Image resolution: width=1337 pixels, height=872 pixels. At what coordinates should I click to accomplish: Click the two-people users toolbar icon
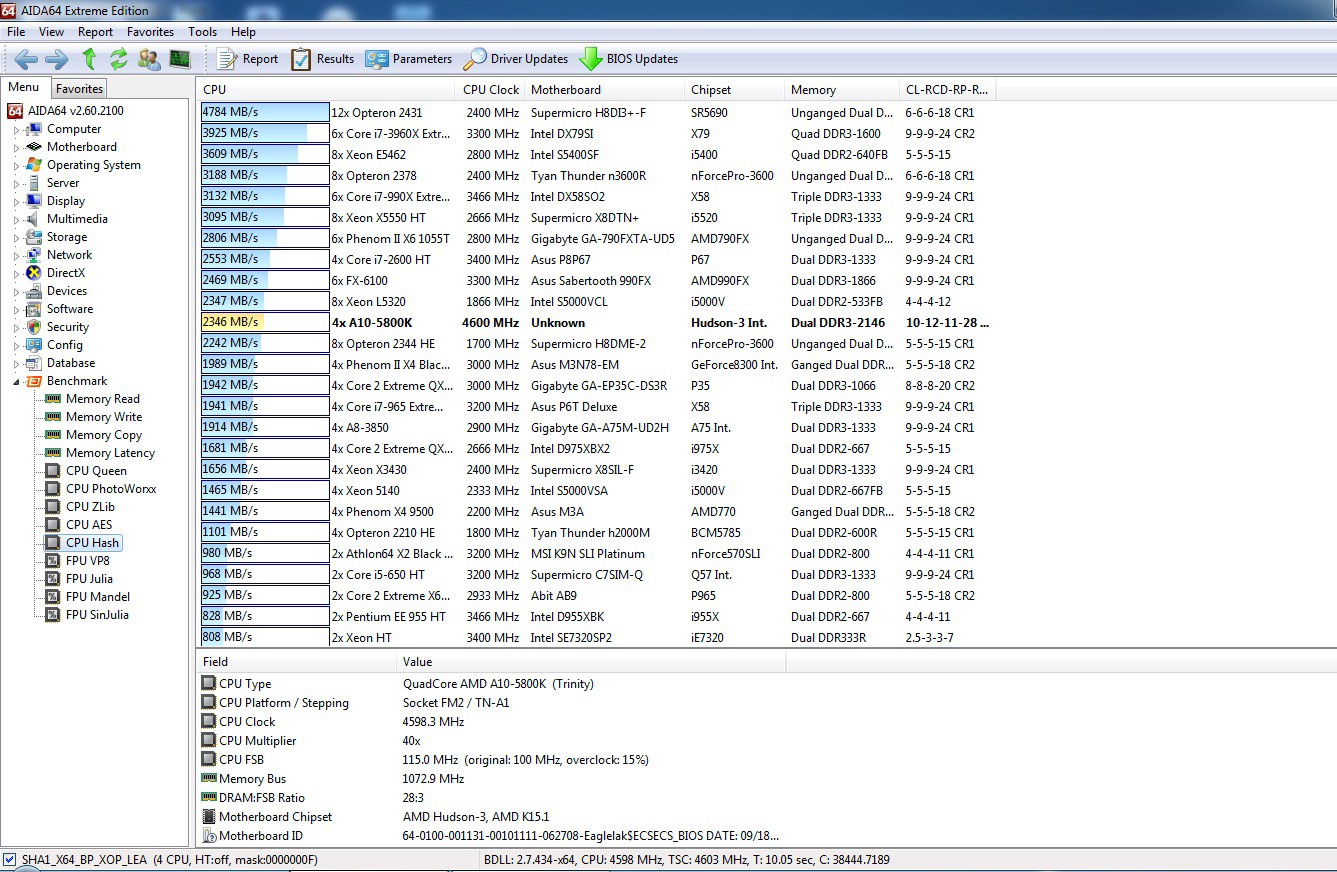(149, 59)
